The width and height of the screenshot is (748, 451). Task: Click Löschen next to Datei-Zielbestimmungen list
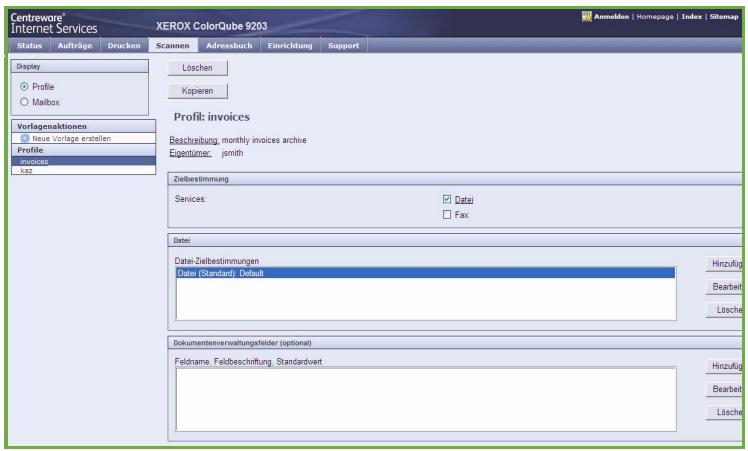[x=724, y=310]
